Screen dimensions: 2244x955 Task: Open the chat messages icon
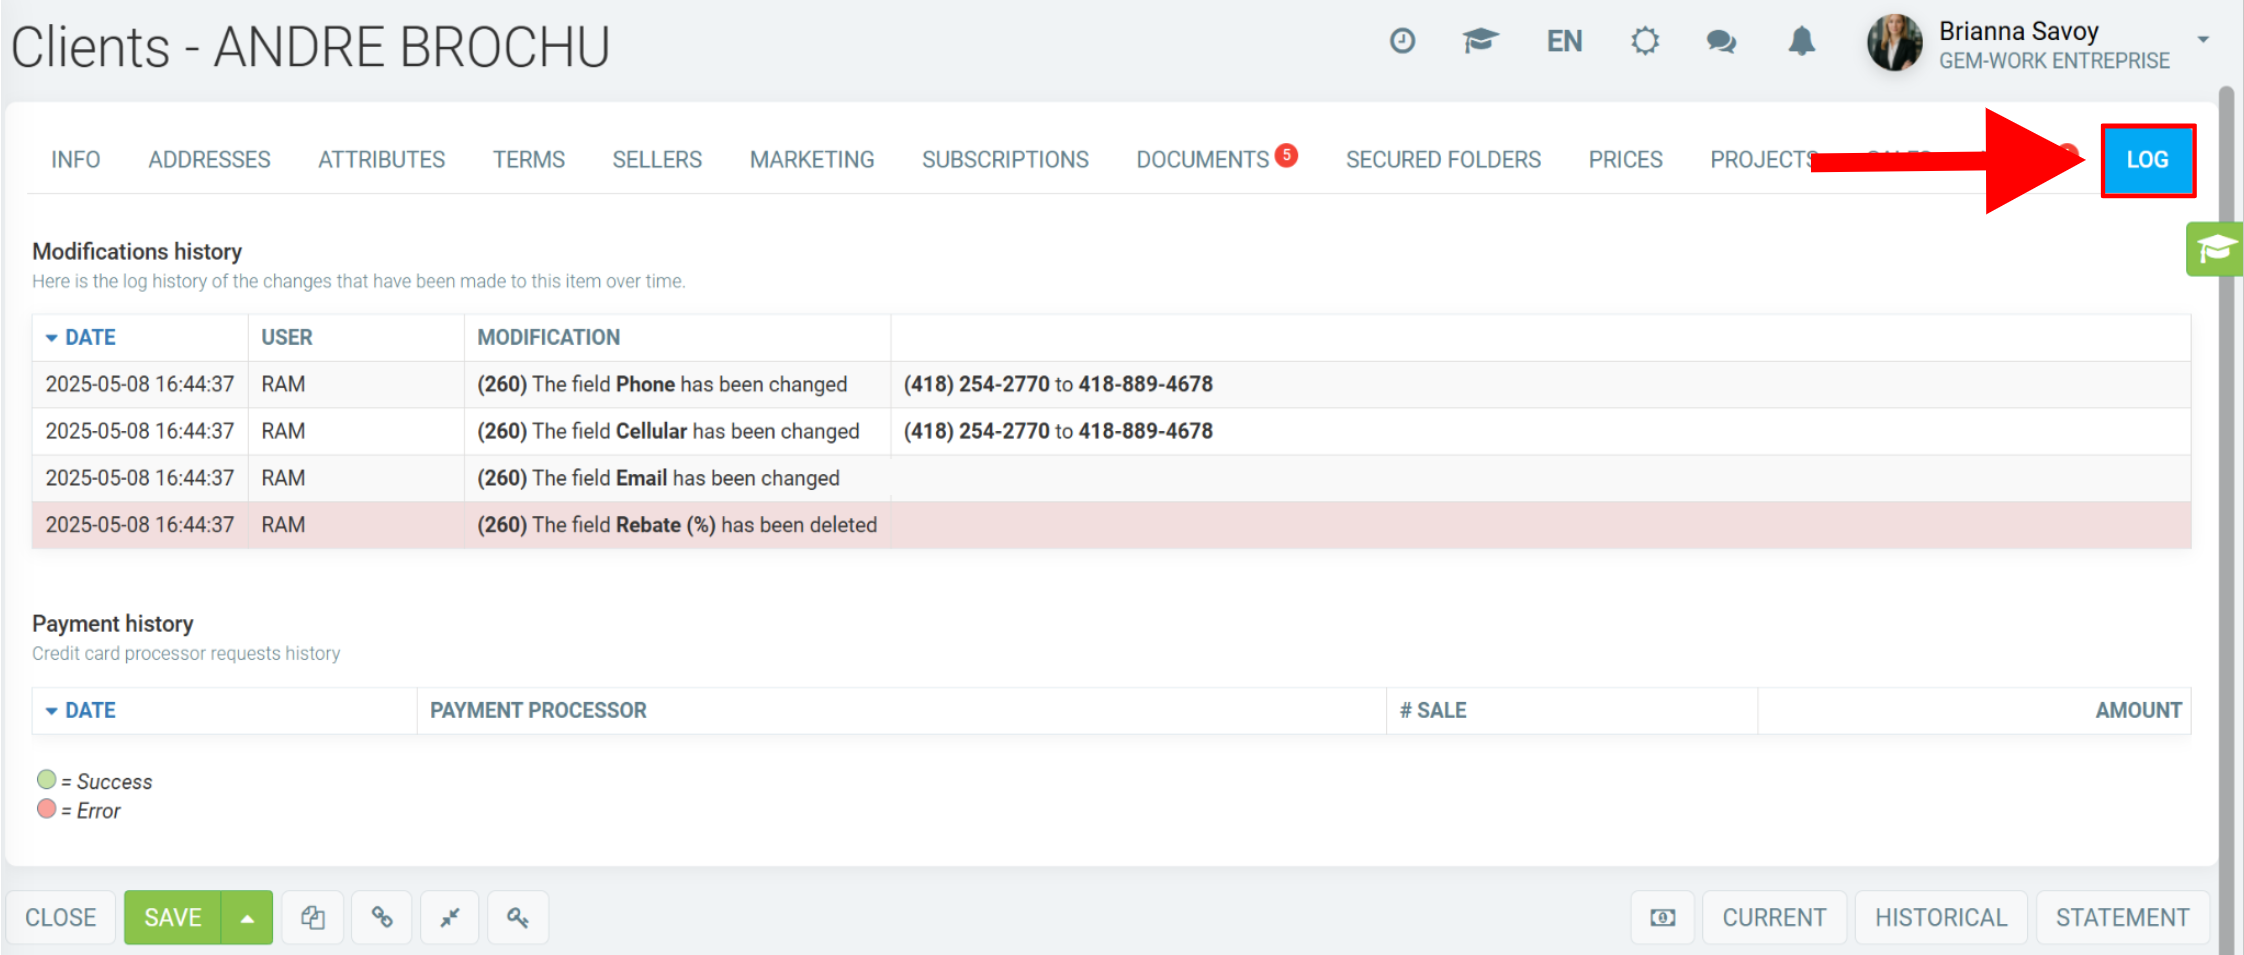pyautogui.click(x=1721, y=41)
